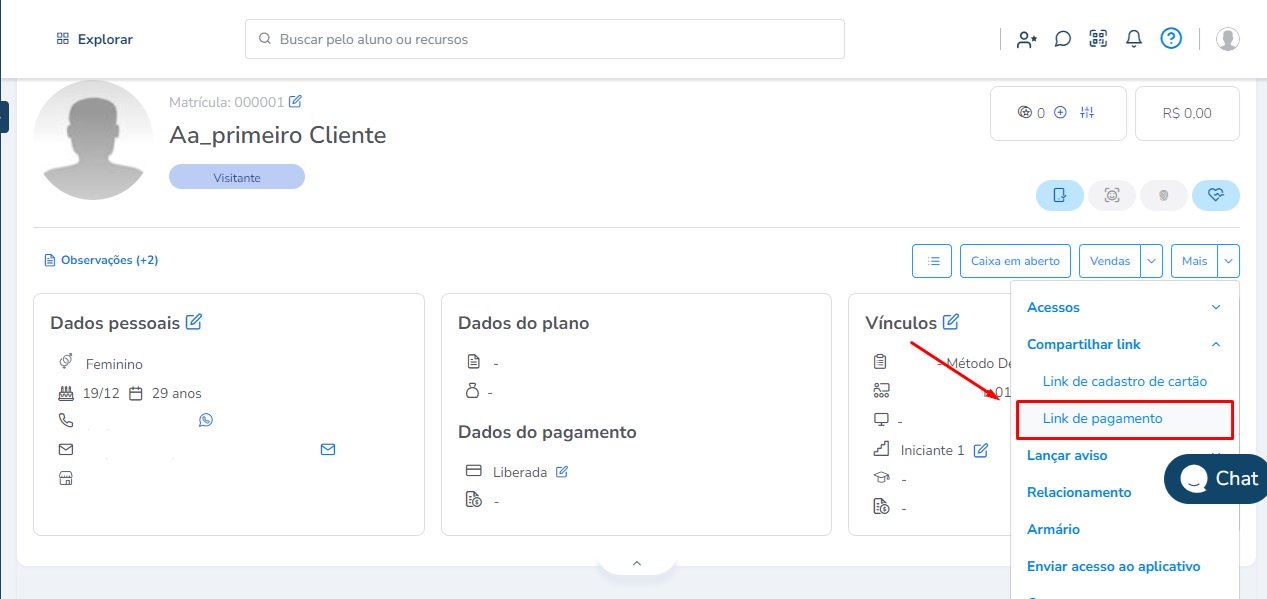The height and width of the screenshot is (599, 1267).
Task: Click the facial recognition pill button
Action: click(x=1111, y=195)
